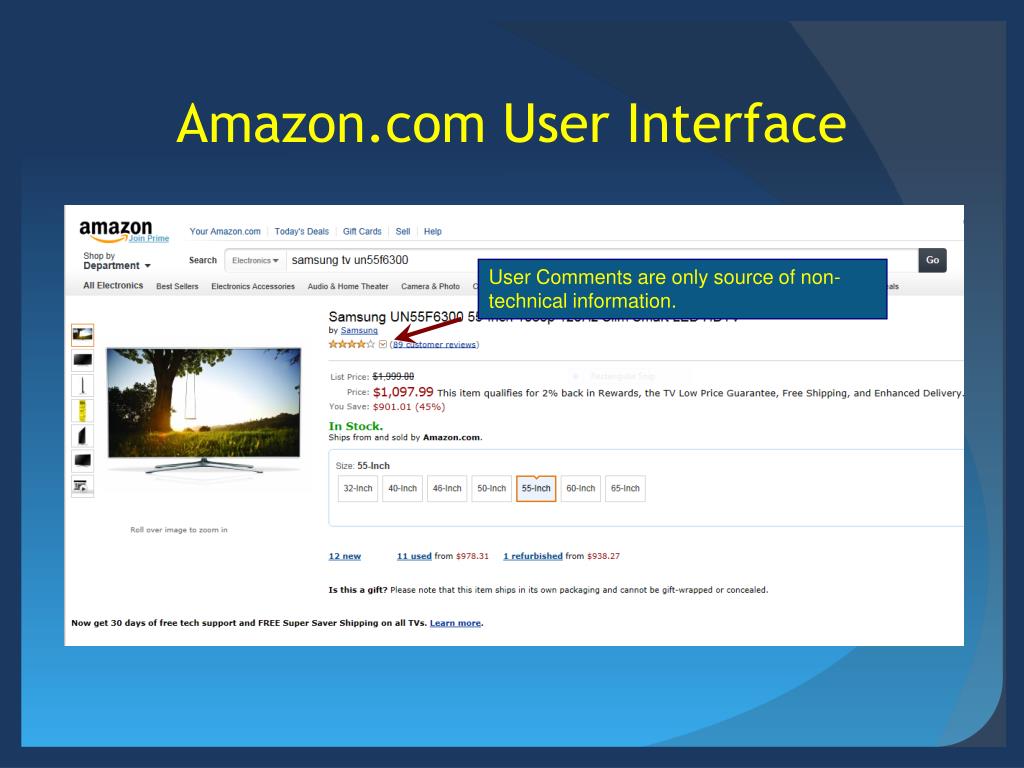Screen dimensions: 1024x768
Task: Open Audio & Home Theater tab
Action: pyautogui.click(x=348, y=286)
